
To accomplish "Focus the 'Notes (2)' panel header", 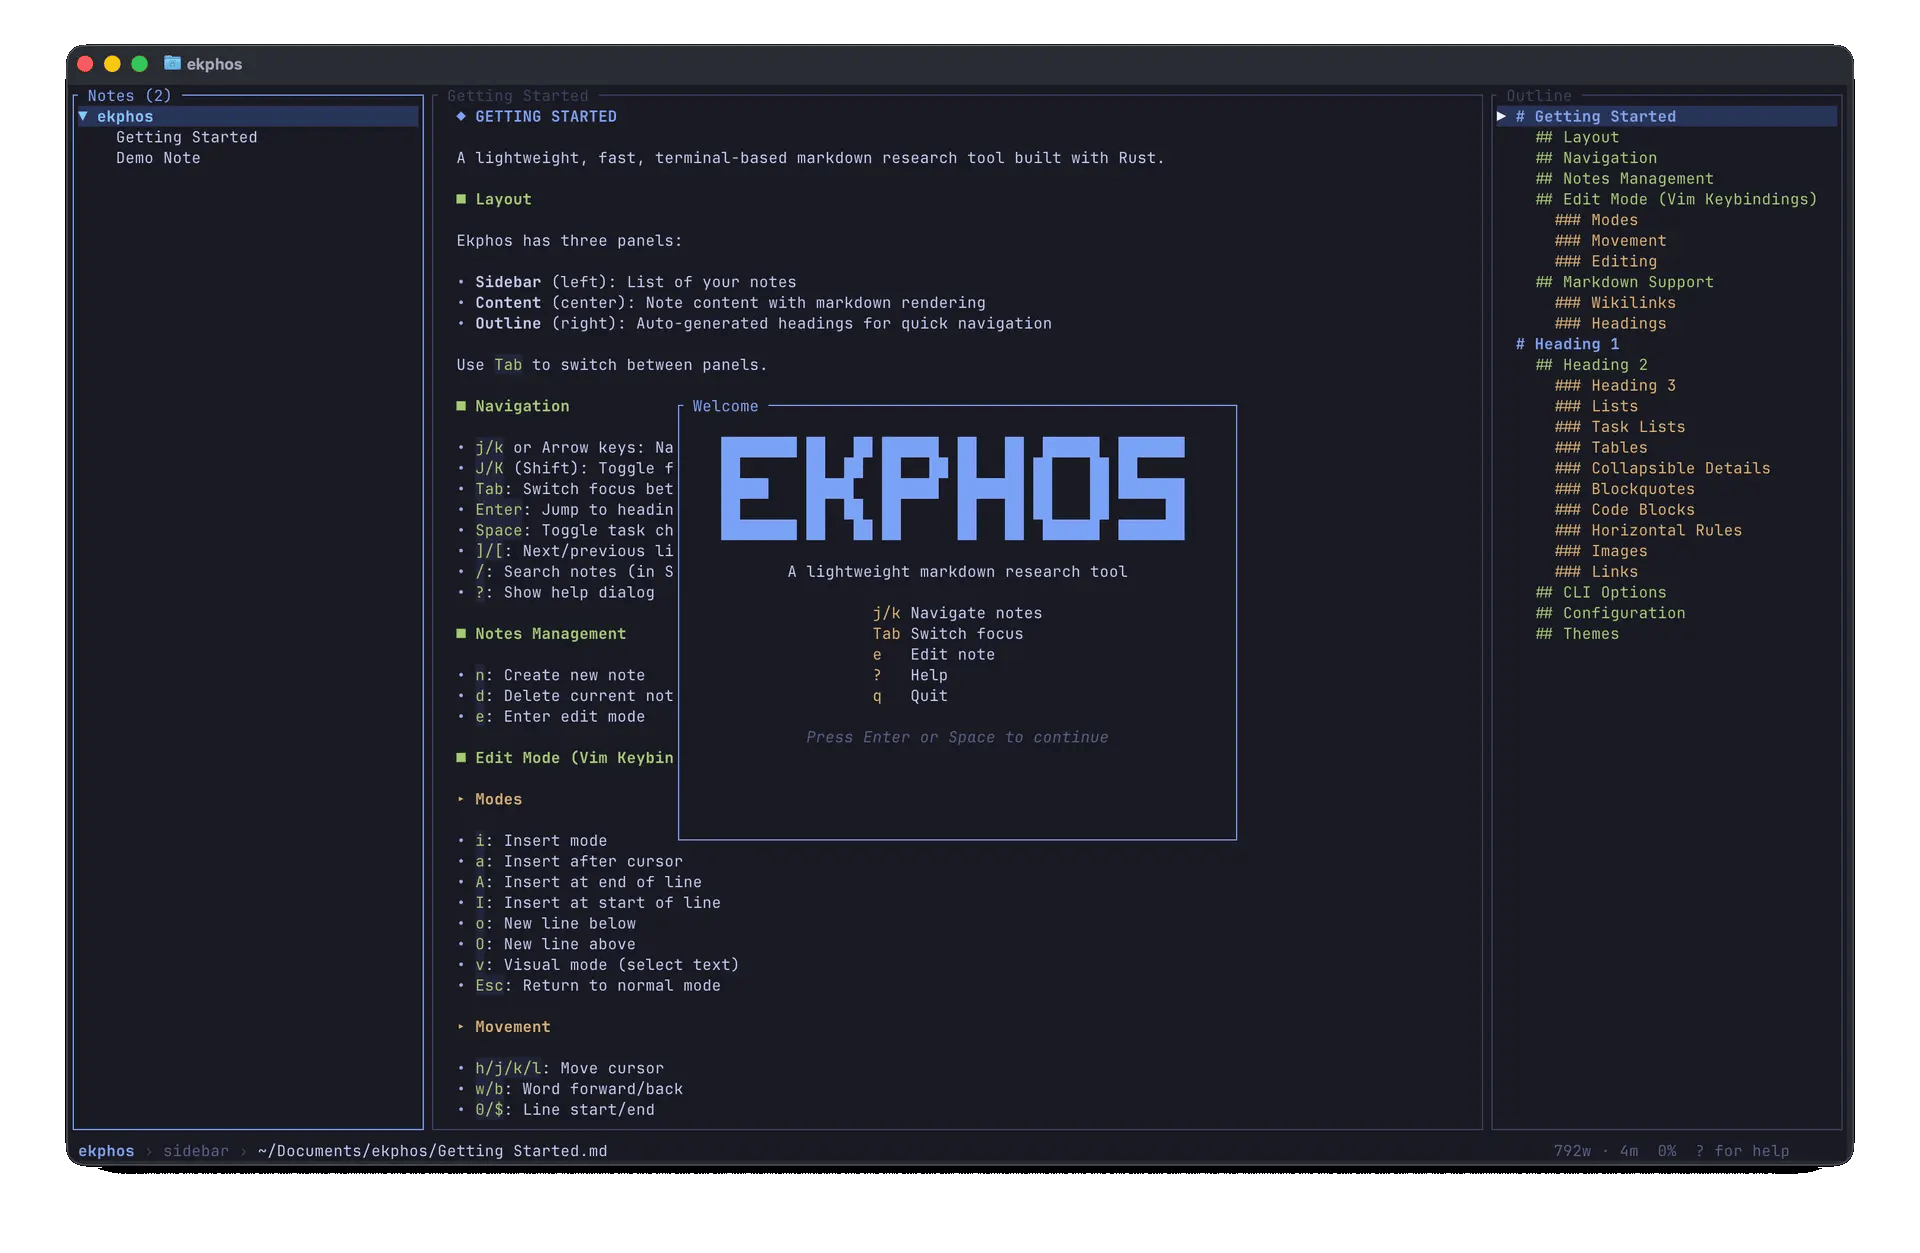I will 127,95.
